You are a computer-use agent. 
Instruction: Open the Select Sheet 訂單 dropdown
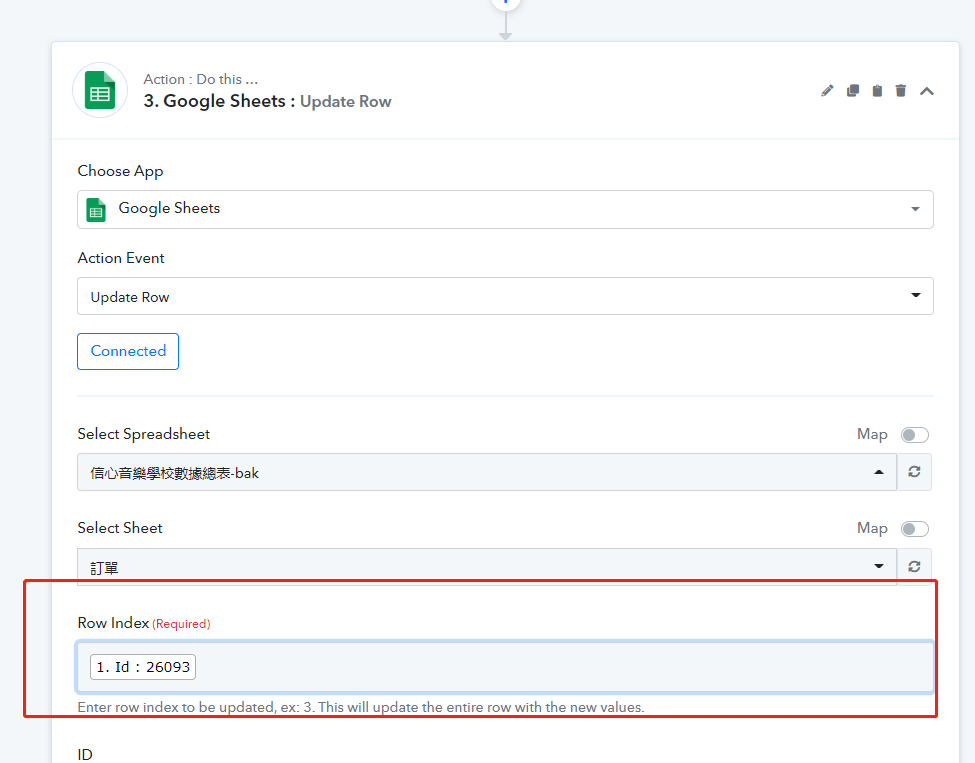(487, 566)
